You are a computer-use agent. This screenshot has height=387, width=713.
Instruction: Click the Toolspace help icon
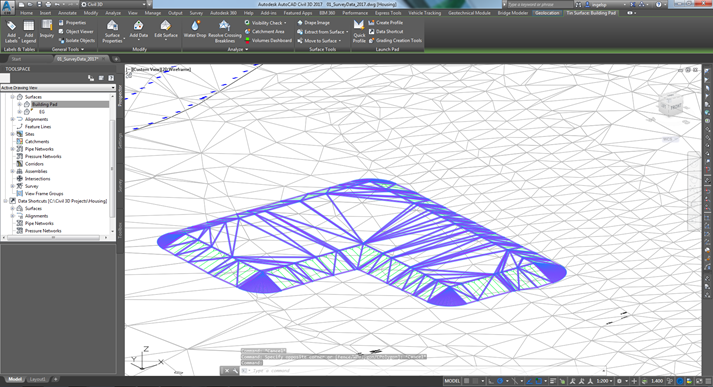pyautogui.click(x=111, y=78)
